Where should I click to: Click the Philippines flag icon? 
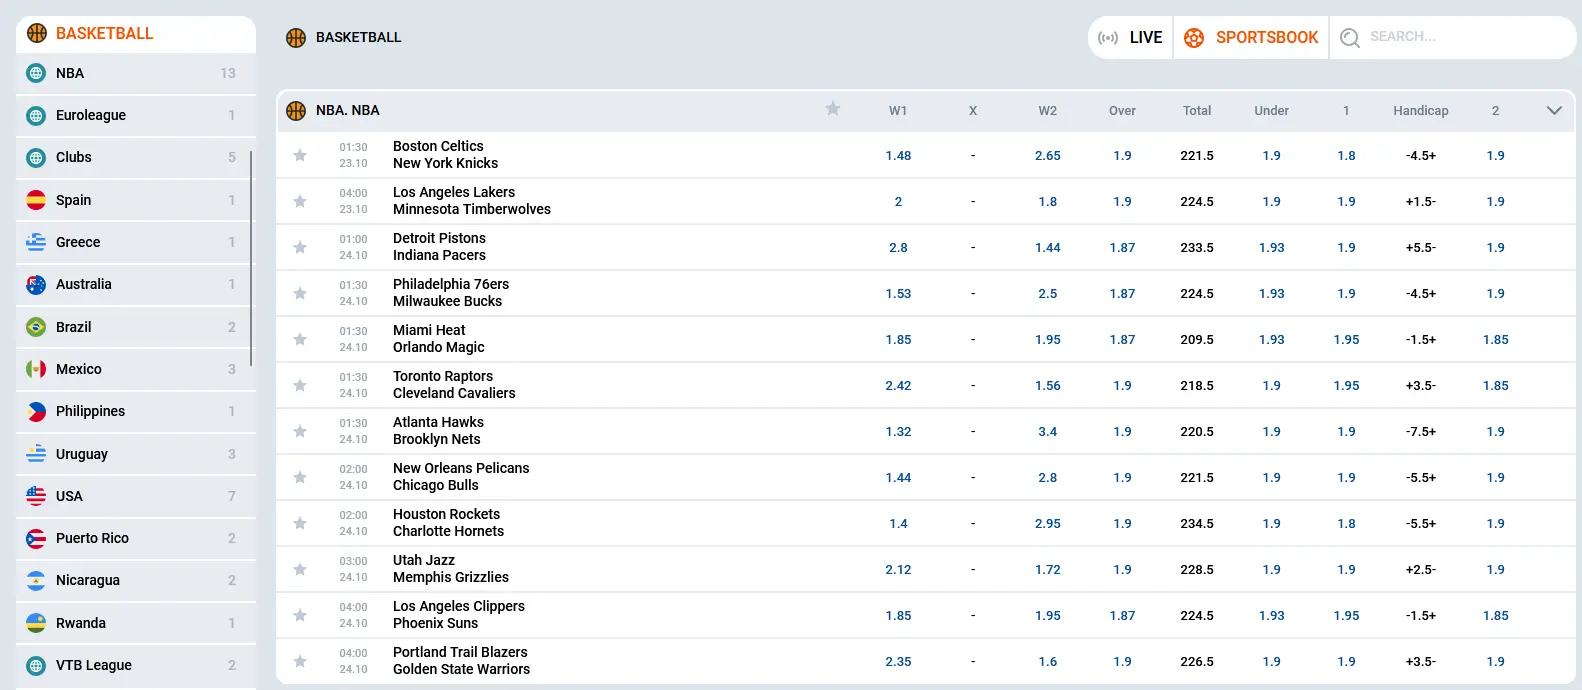(36, 412)
